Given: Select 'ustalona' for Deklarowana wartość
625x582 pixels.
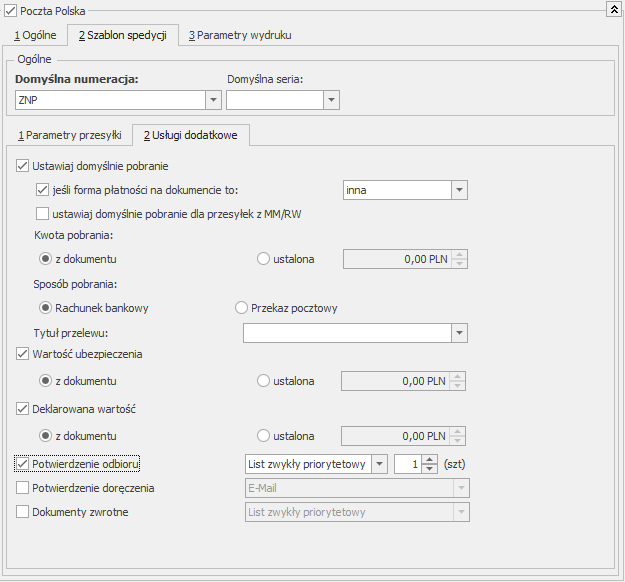Looking at the screenshot, I should [263, 436].
